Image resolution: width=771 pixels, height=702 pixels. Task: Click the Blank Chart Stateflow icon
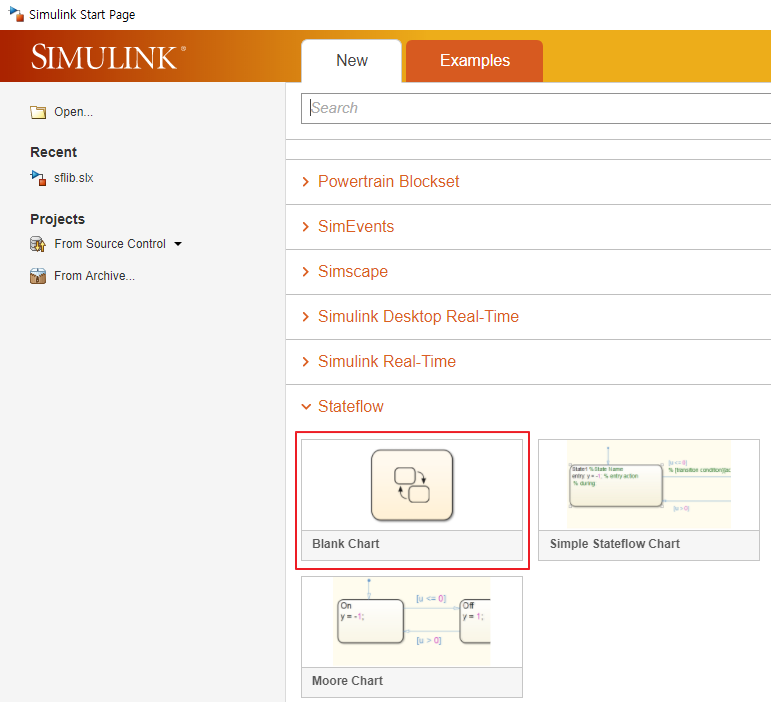pos(412,485)
